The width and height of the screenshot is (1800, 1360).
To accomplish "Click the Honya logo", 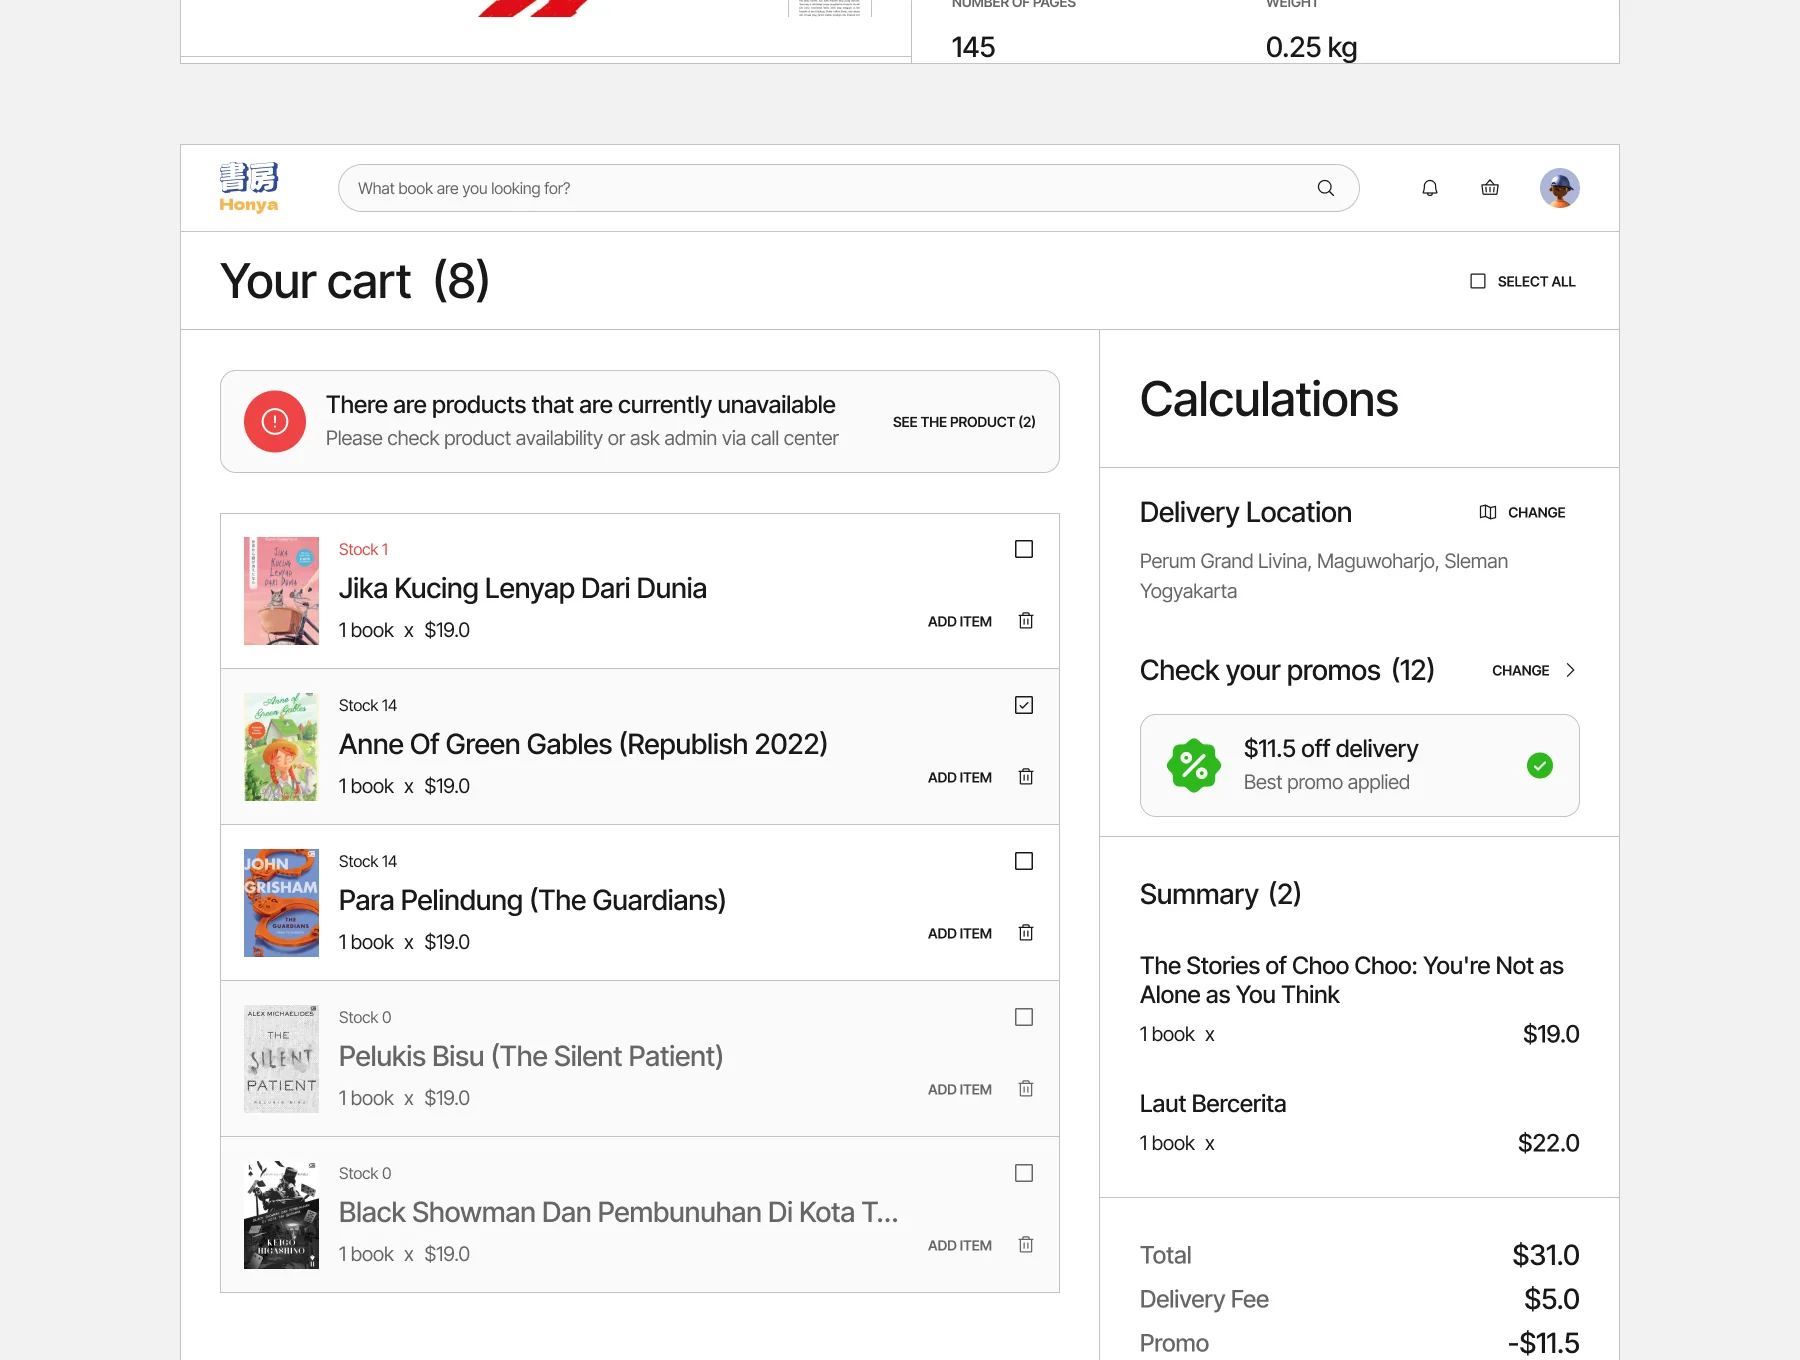I will pyautogui.click(x=249, y=188).
